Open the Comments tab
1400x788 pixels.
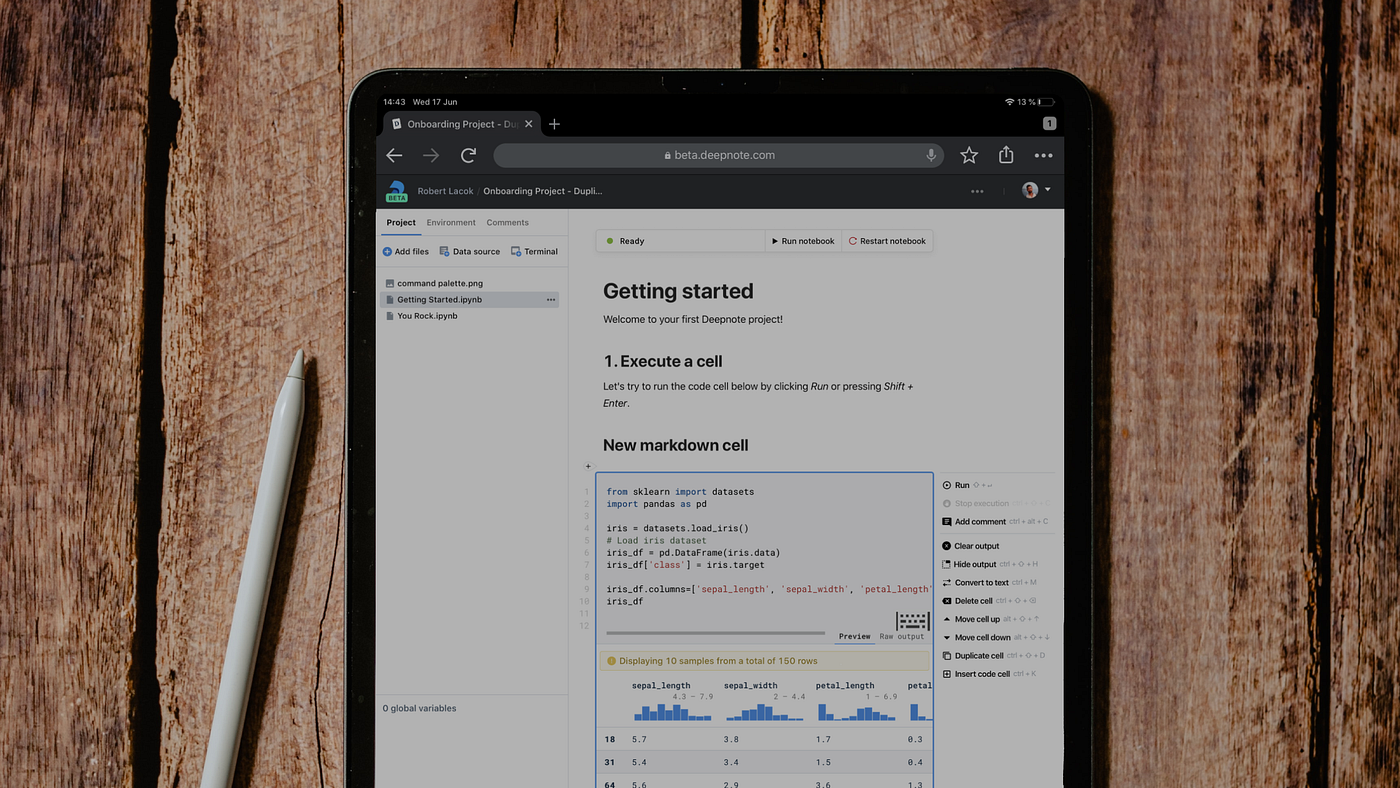[x=507, y=222]
